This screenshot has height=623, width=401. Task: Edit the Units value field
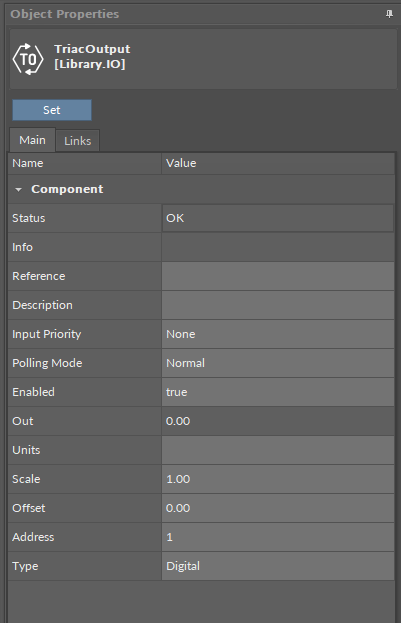pos(278,450)
